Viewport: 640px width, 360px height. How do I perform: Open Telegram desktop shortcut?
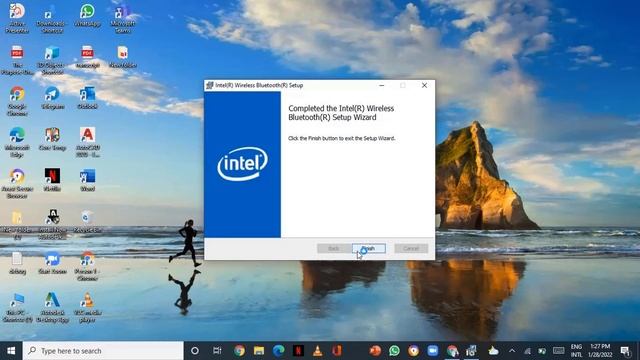[52, 98]
